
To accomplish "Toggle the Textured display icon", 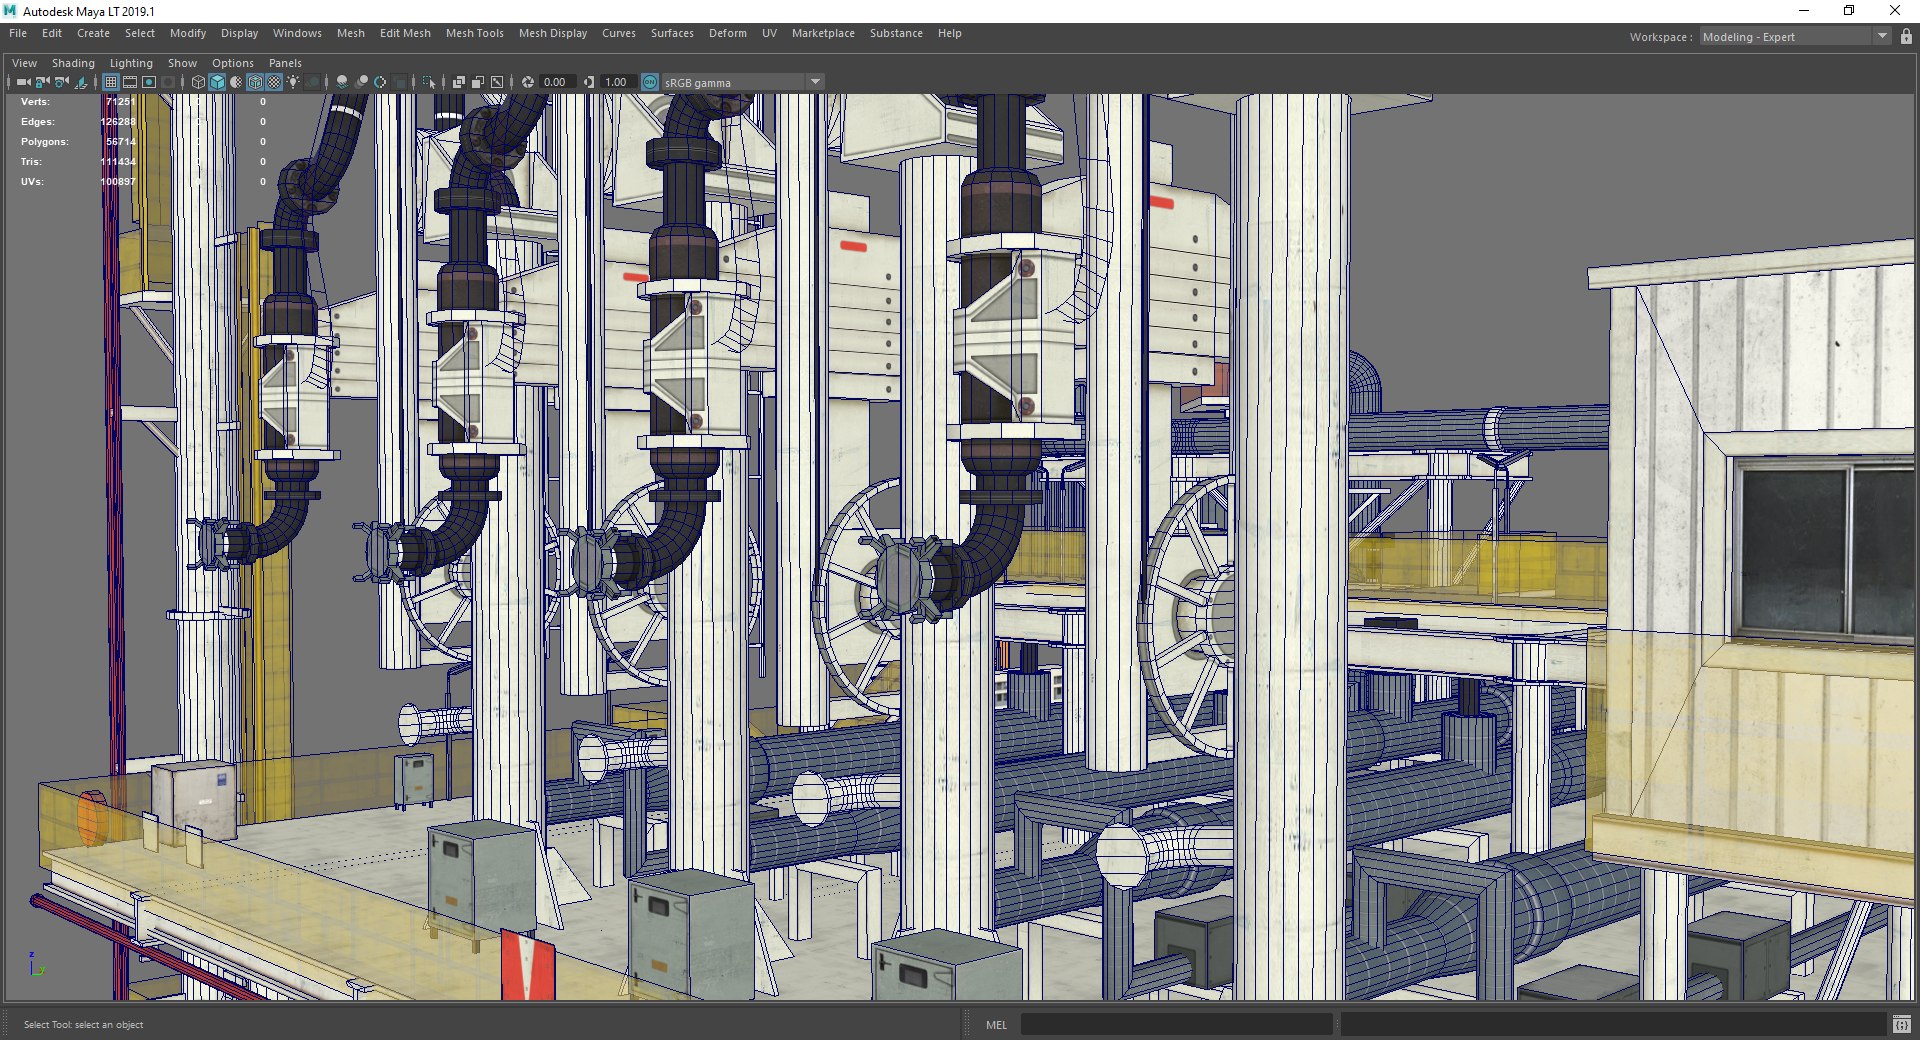I will 274,82.
